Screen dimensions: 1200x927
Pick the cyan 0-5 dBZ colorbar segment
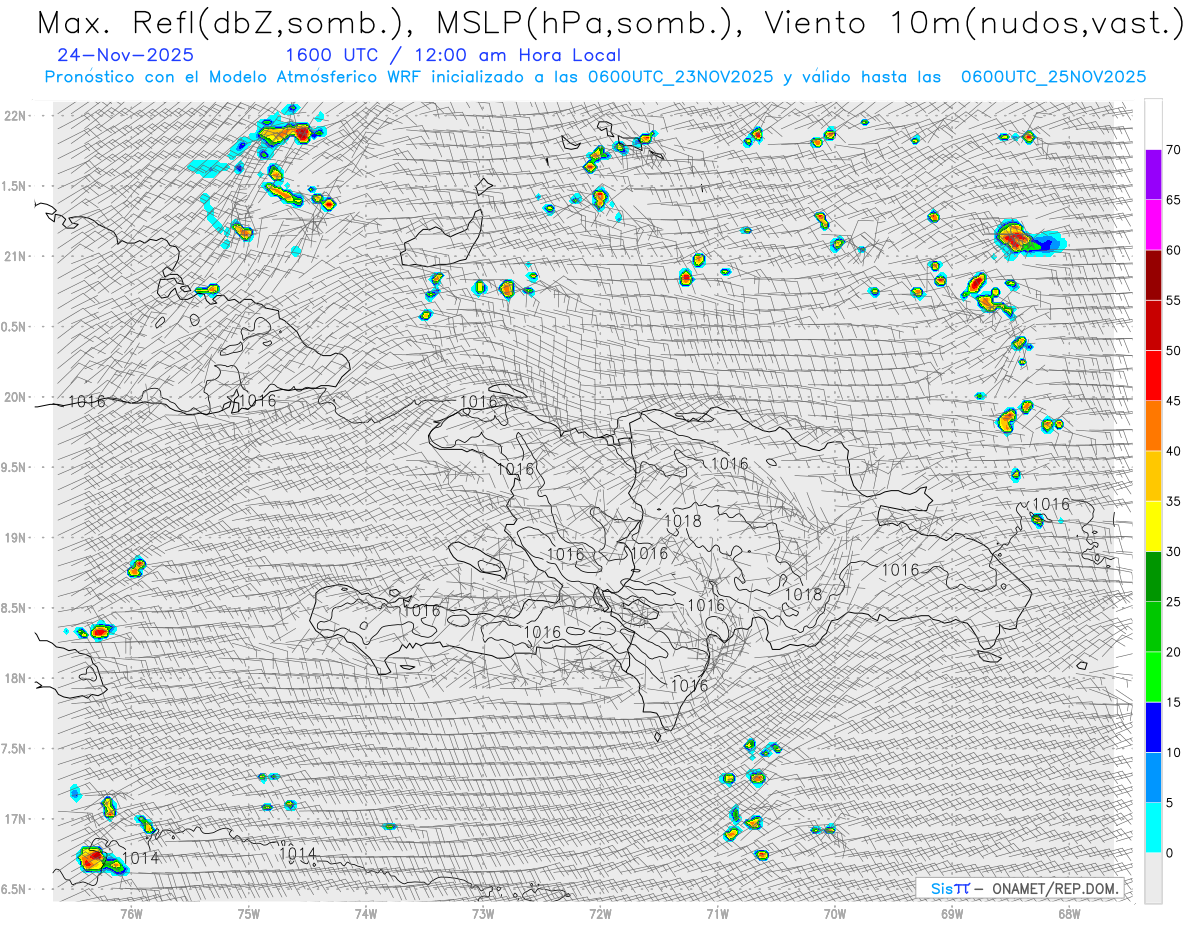[1153, 827]
